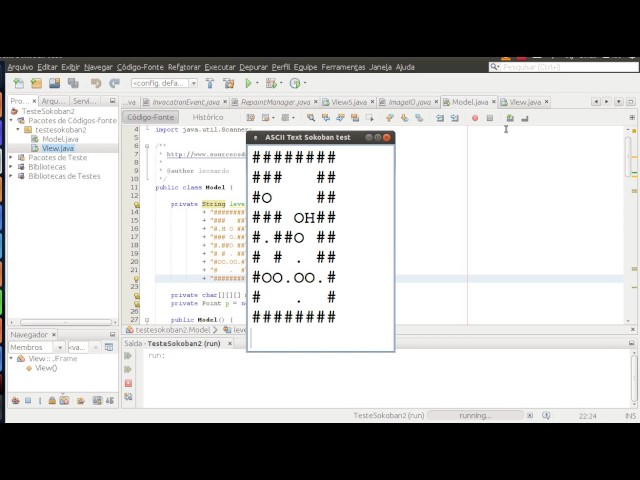Click the Stop Macro Recording square icon
This screenshot has width=640, height=480.
coord(490,118)
